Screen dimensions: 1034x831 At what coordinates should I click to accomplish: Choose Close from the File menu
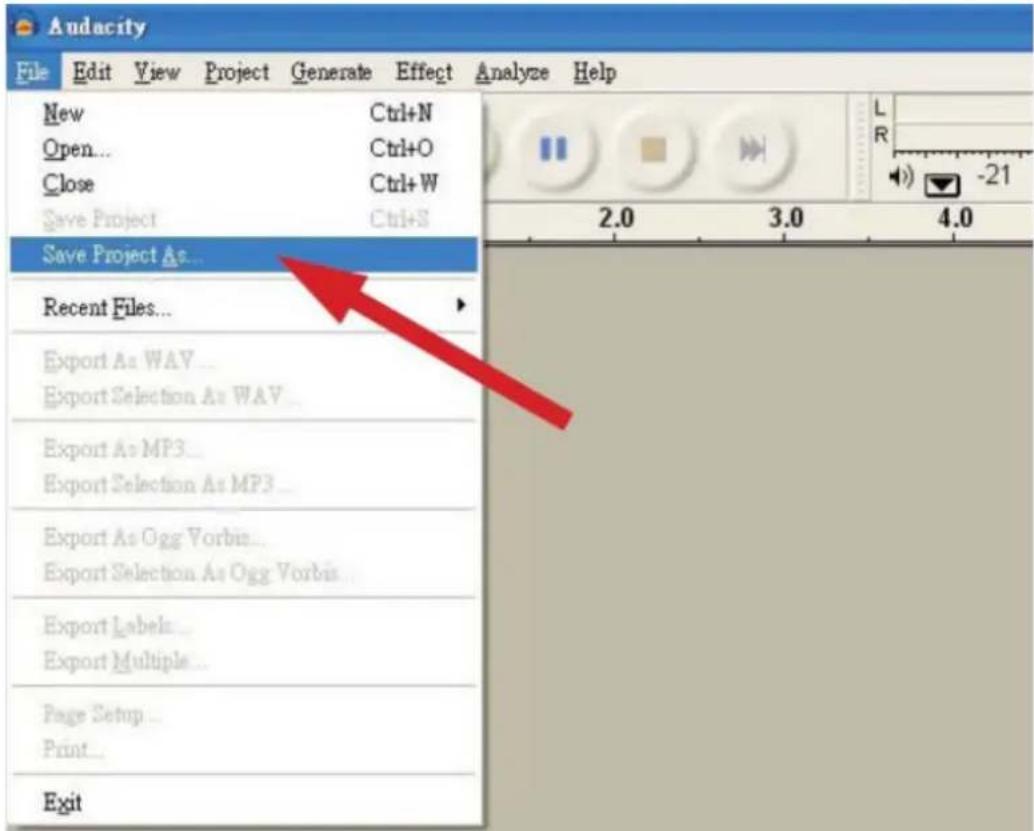244,183
